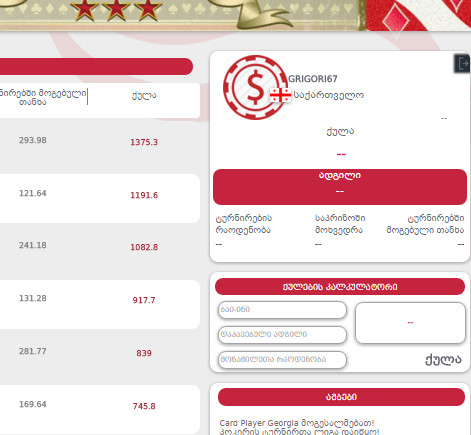
Task: Click the number of participants input field
Action: pos(282,360)
